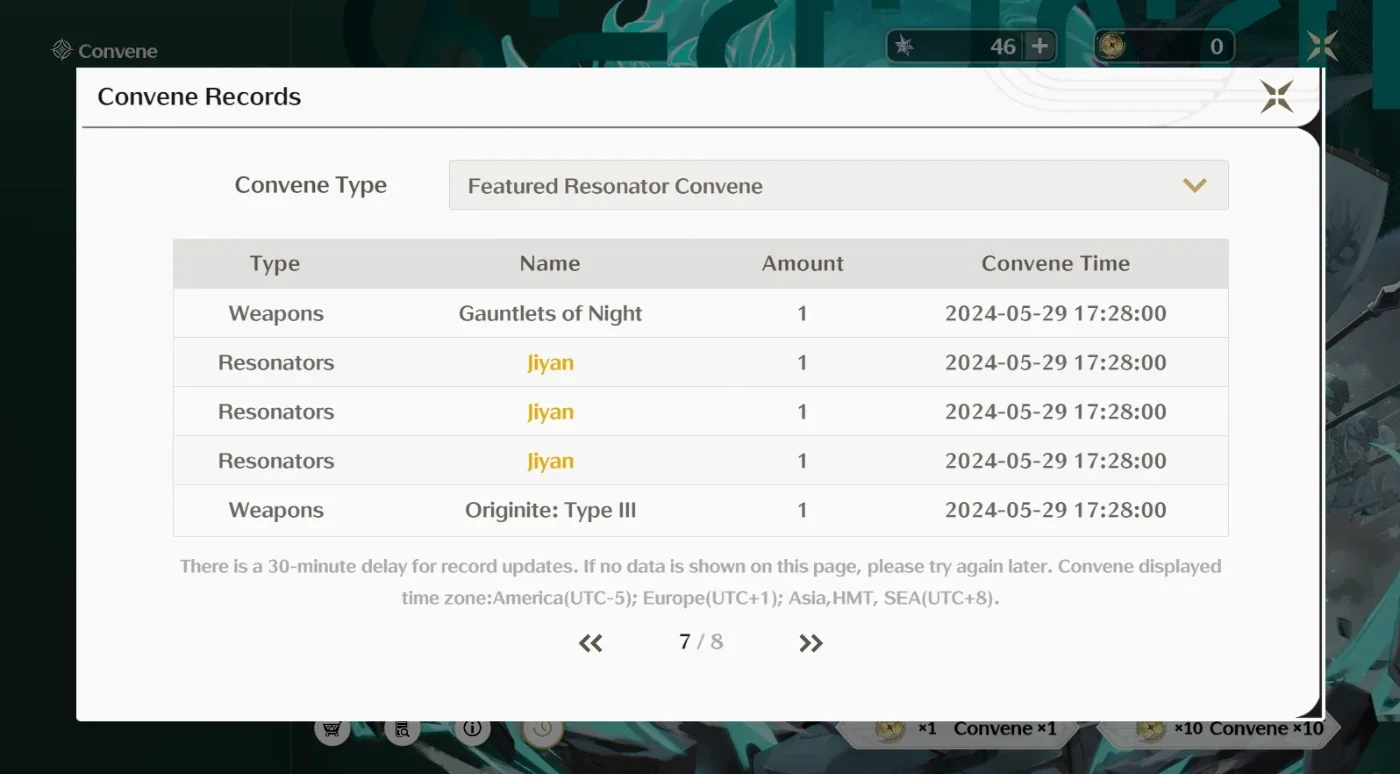Go to next records page
Viewport: 1400px width, 774px height.
pyautogui.click(x=811, y=643)
